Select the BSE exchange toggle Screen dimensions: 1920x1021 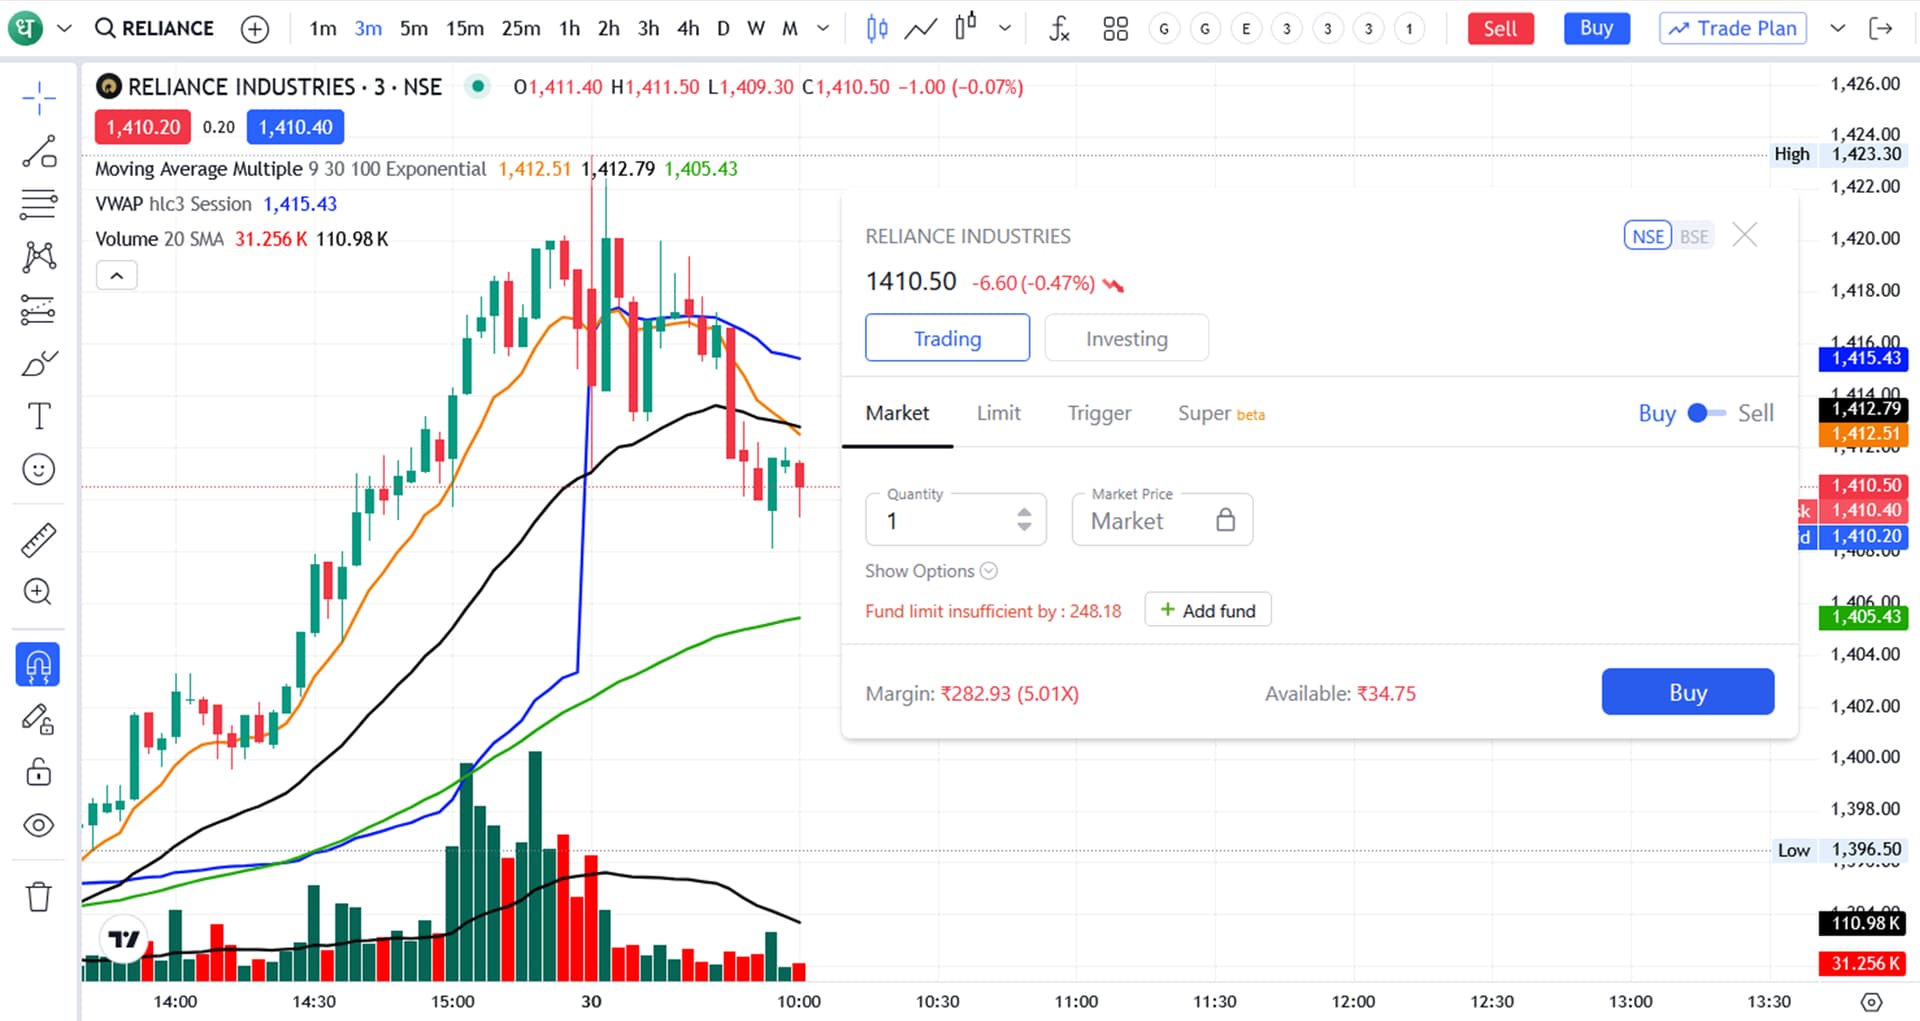tap(1694, 236)
